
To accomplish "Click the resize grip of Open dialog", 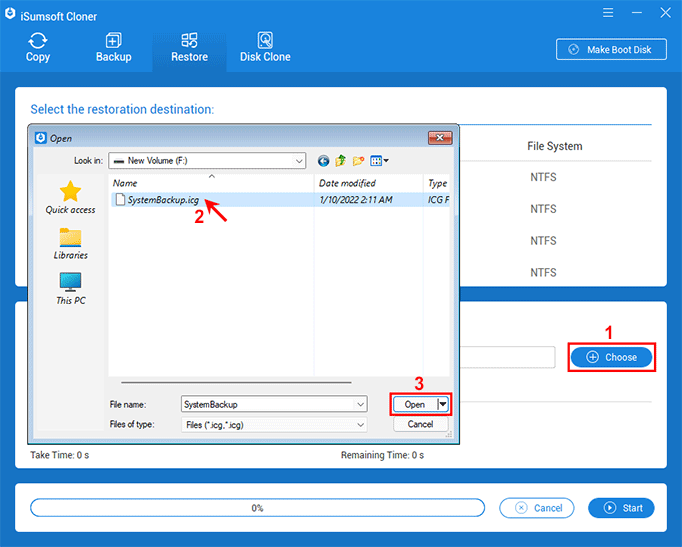I will [x=449, y=434].
